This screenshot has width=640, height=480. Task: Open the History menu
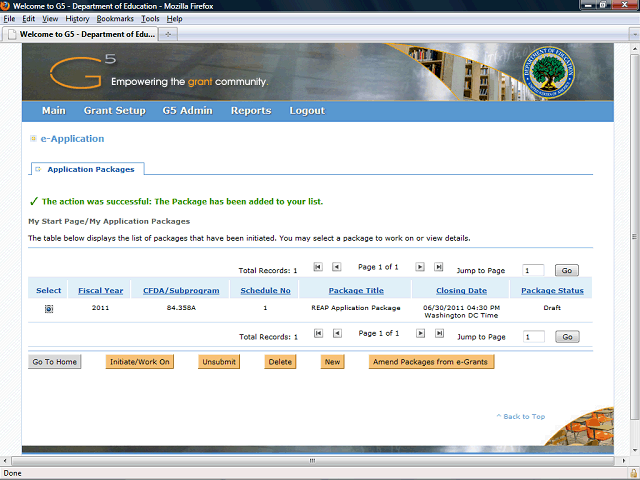point(77,19)
